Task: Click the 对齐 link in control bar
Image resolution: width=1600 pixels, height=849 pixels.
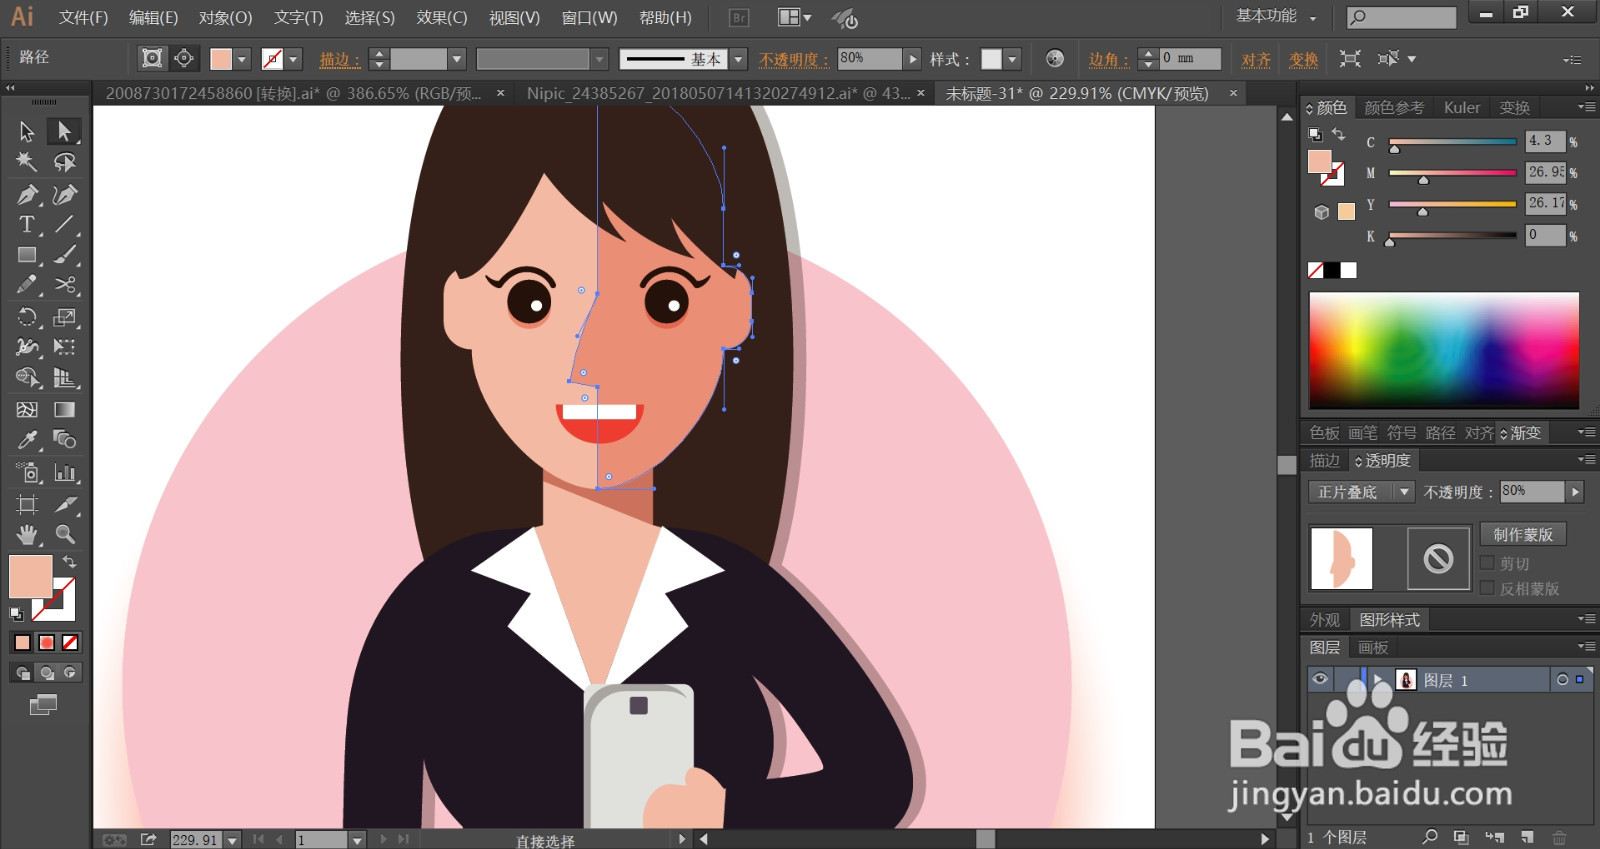Action: [1256, 60]
